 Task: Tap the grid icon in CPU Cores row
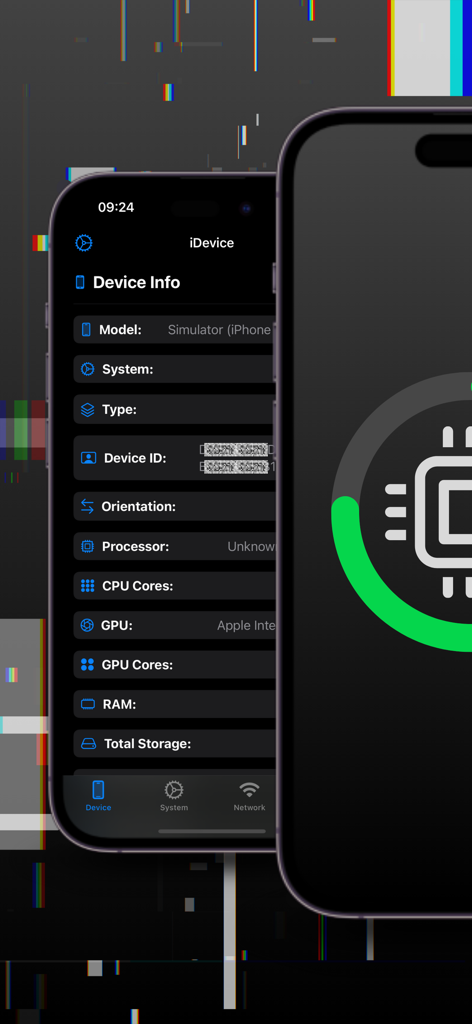point(87,586)
